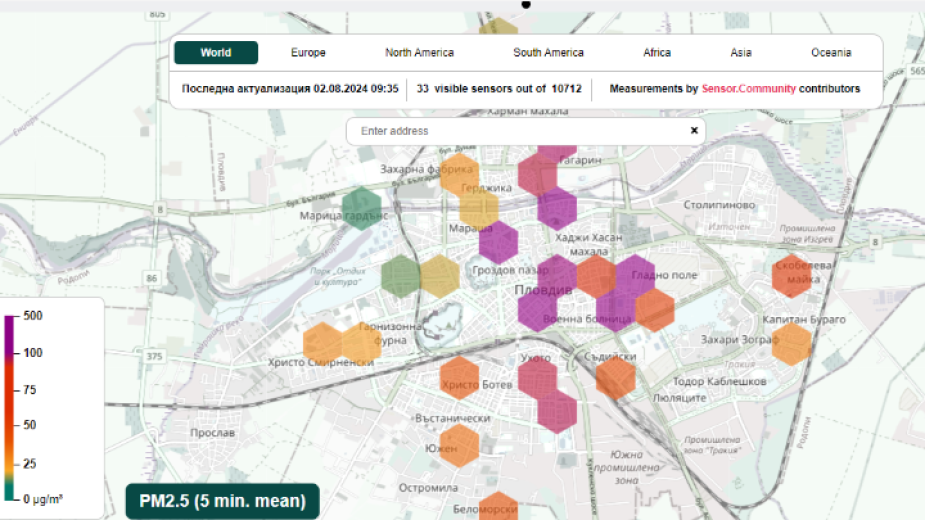Screen dimensions: 925x520
Task: Open the orange hexagon near Съдийски
Action: point(616,377)
